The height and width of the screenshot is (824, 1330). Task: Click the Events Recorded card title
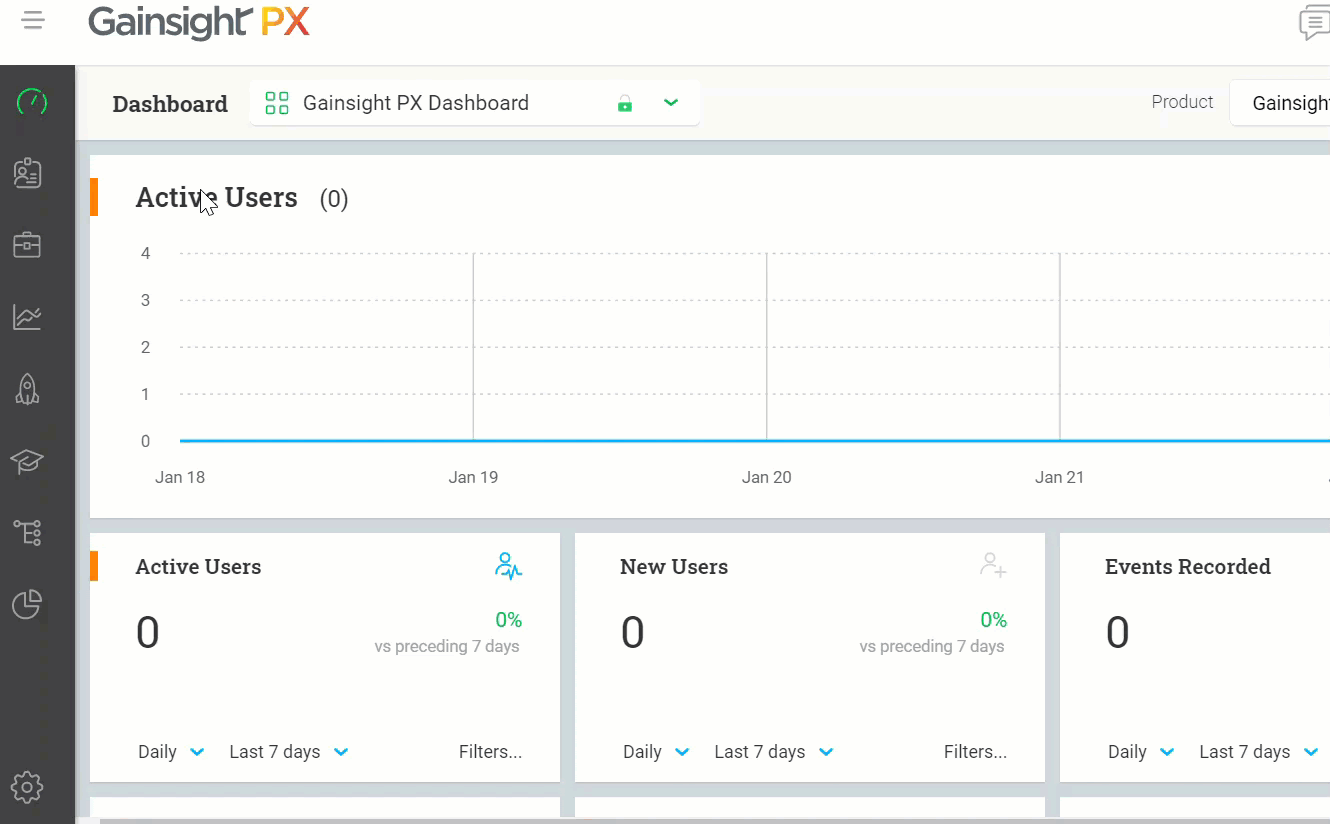point(1188,567)
